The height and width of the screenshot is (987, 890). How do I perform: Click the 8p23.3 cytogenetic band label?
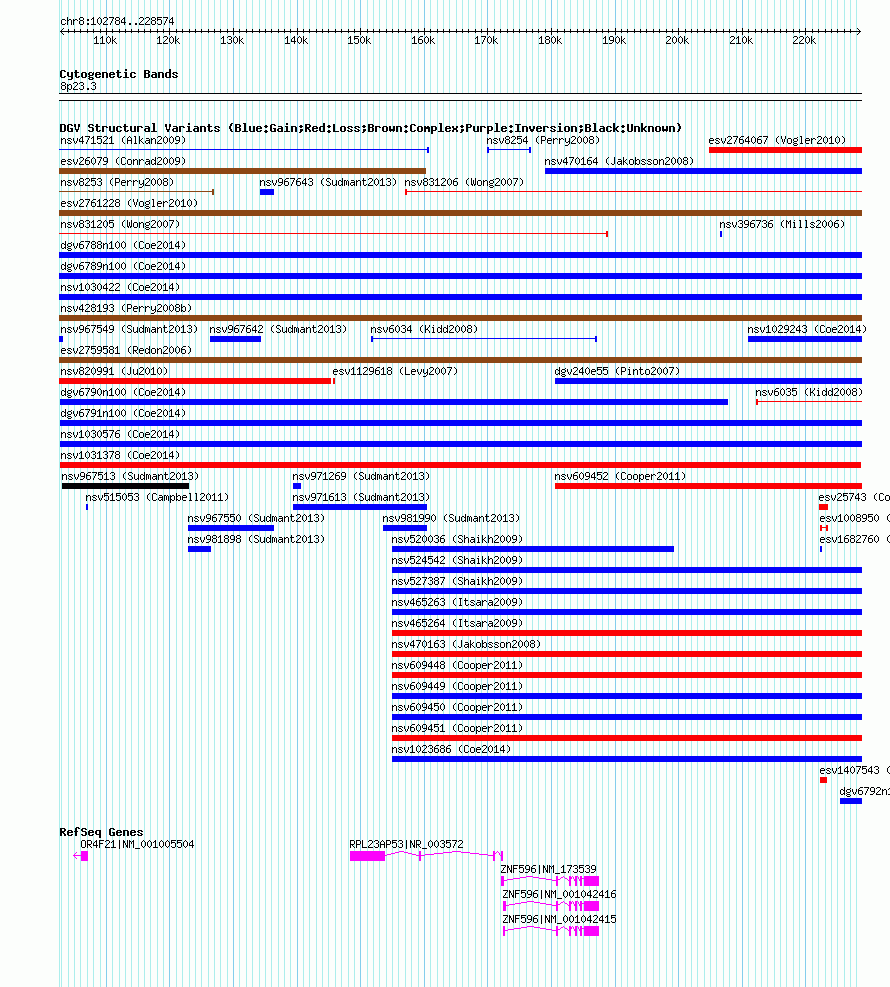pos(78,86)
